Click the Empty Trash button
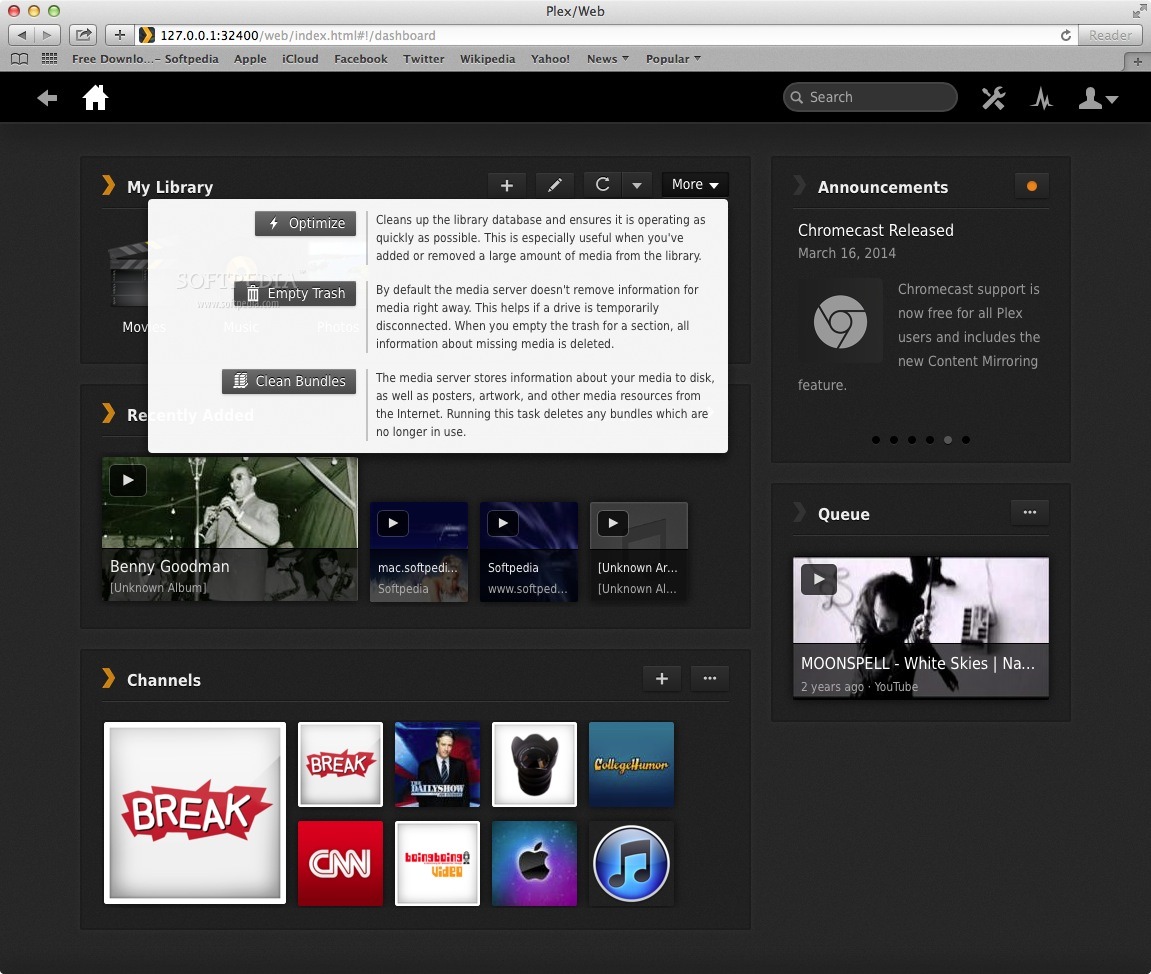This screenshot has height=974, width=1151. [295, 294]
